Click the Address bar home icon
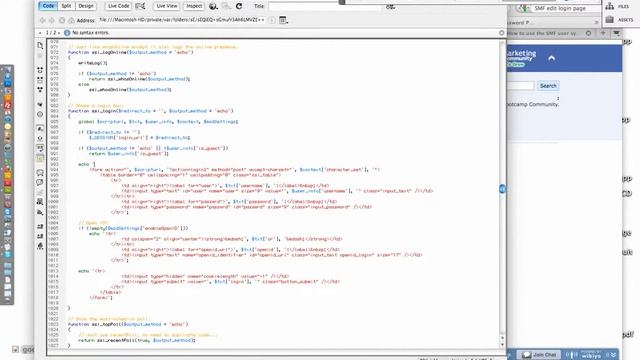Viewport: 640px width, 360px height. [71, 20]
